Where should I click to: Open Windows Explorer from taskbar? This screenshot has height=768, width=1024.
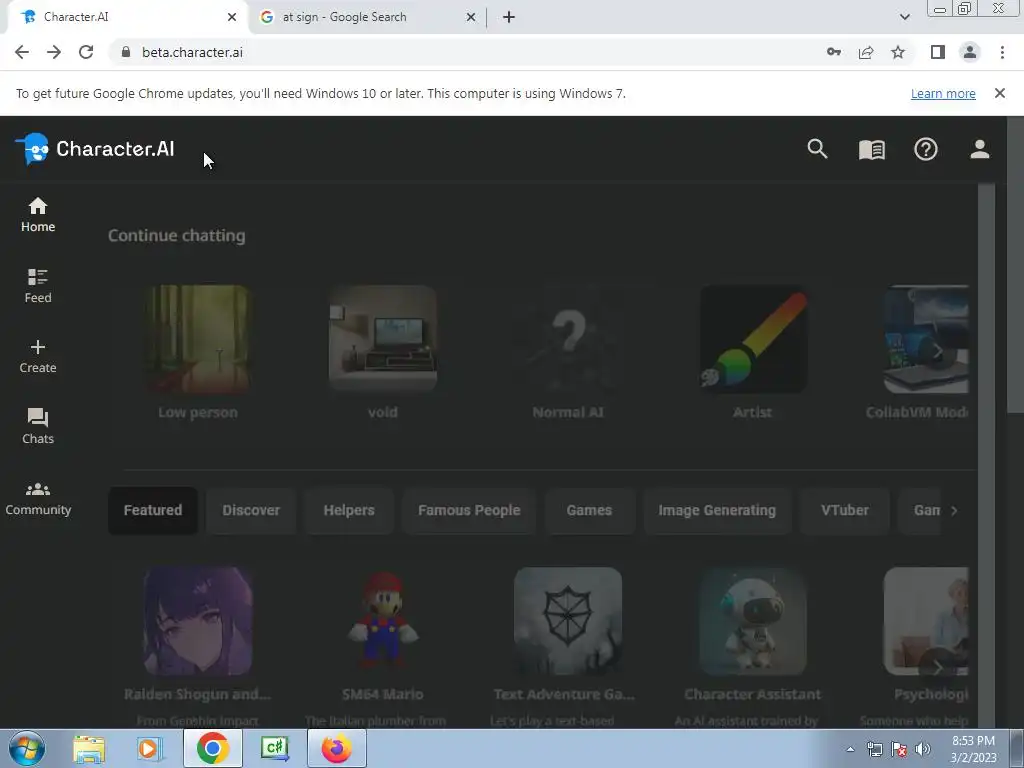[89, 748]
